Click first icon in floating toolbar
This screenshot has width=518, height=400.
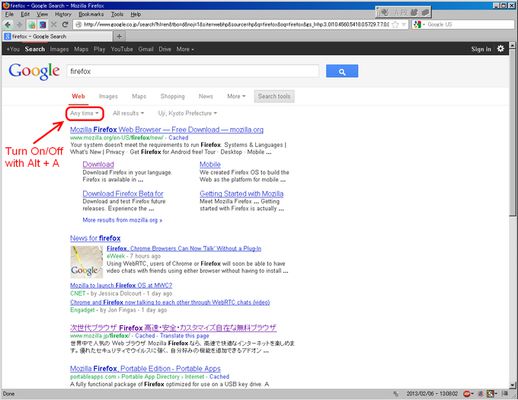click(384, 12)
